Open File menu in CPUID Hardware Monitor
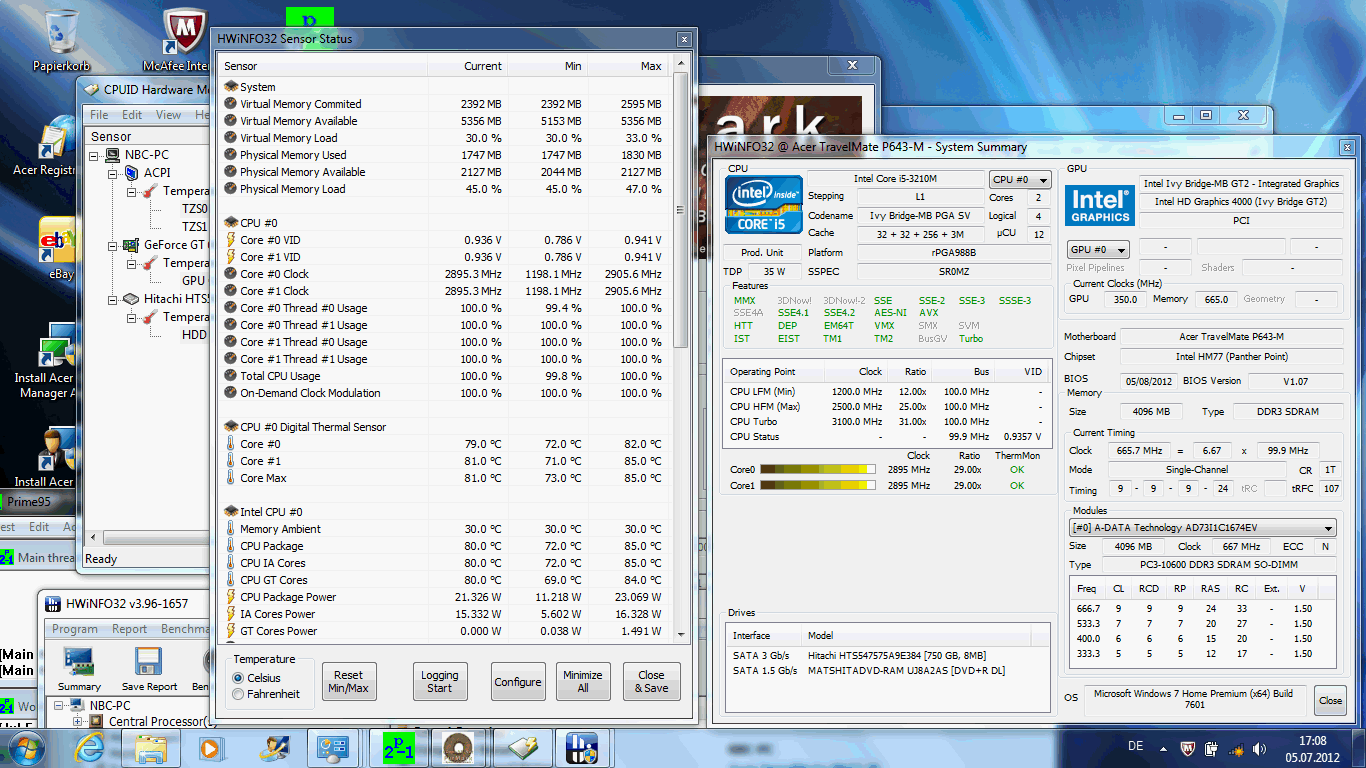 [x=101, y=115]
